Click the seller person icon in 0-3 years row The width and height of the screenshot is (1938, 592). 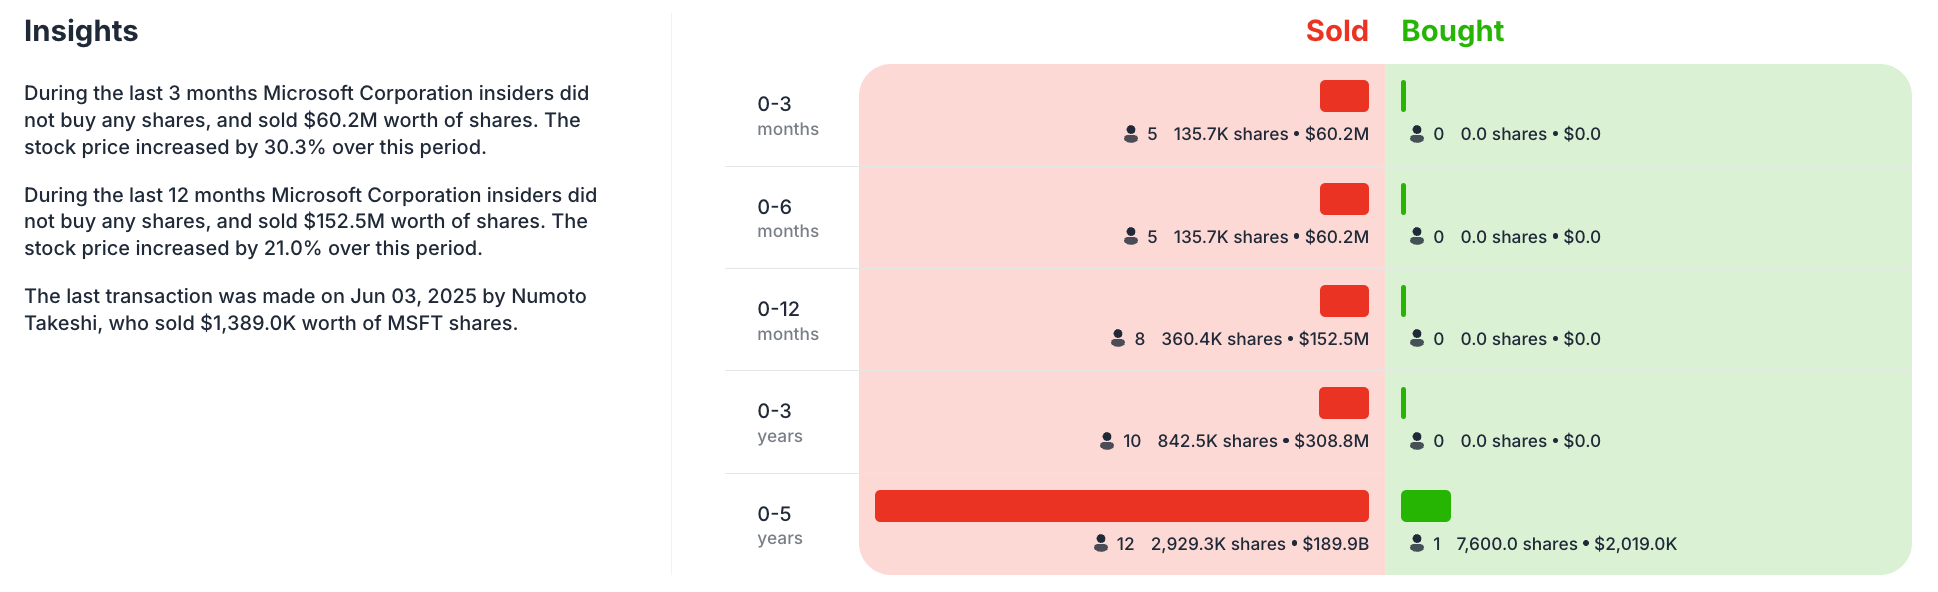(1107, 440)
